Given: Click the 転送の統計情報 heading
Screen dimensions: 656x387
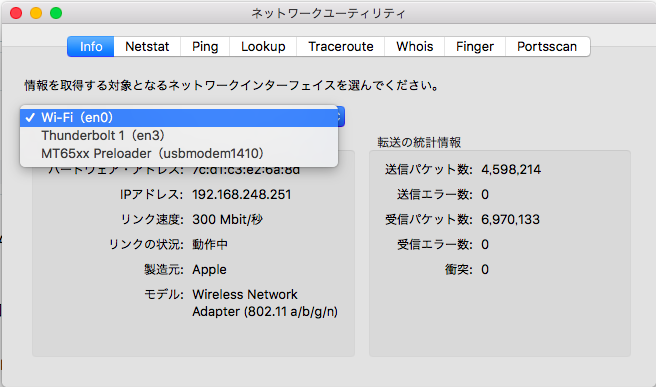Looking at the screenshot, I should coord(419,142).
